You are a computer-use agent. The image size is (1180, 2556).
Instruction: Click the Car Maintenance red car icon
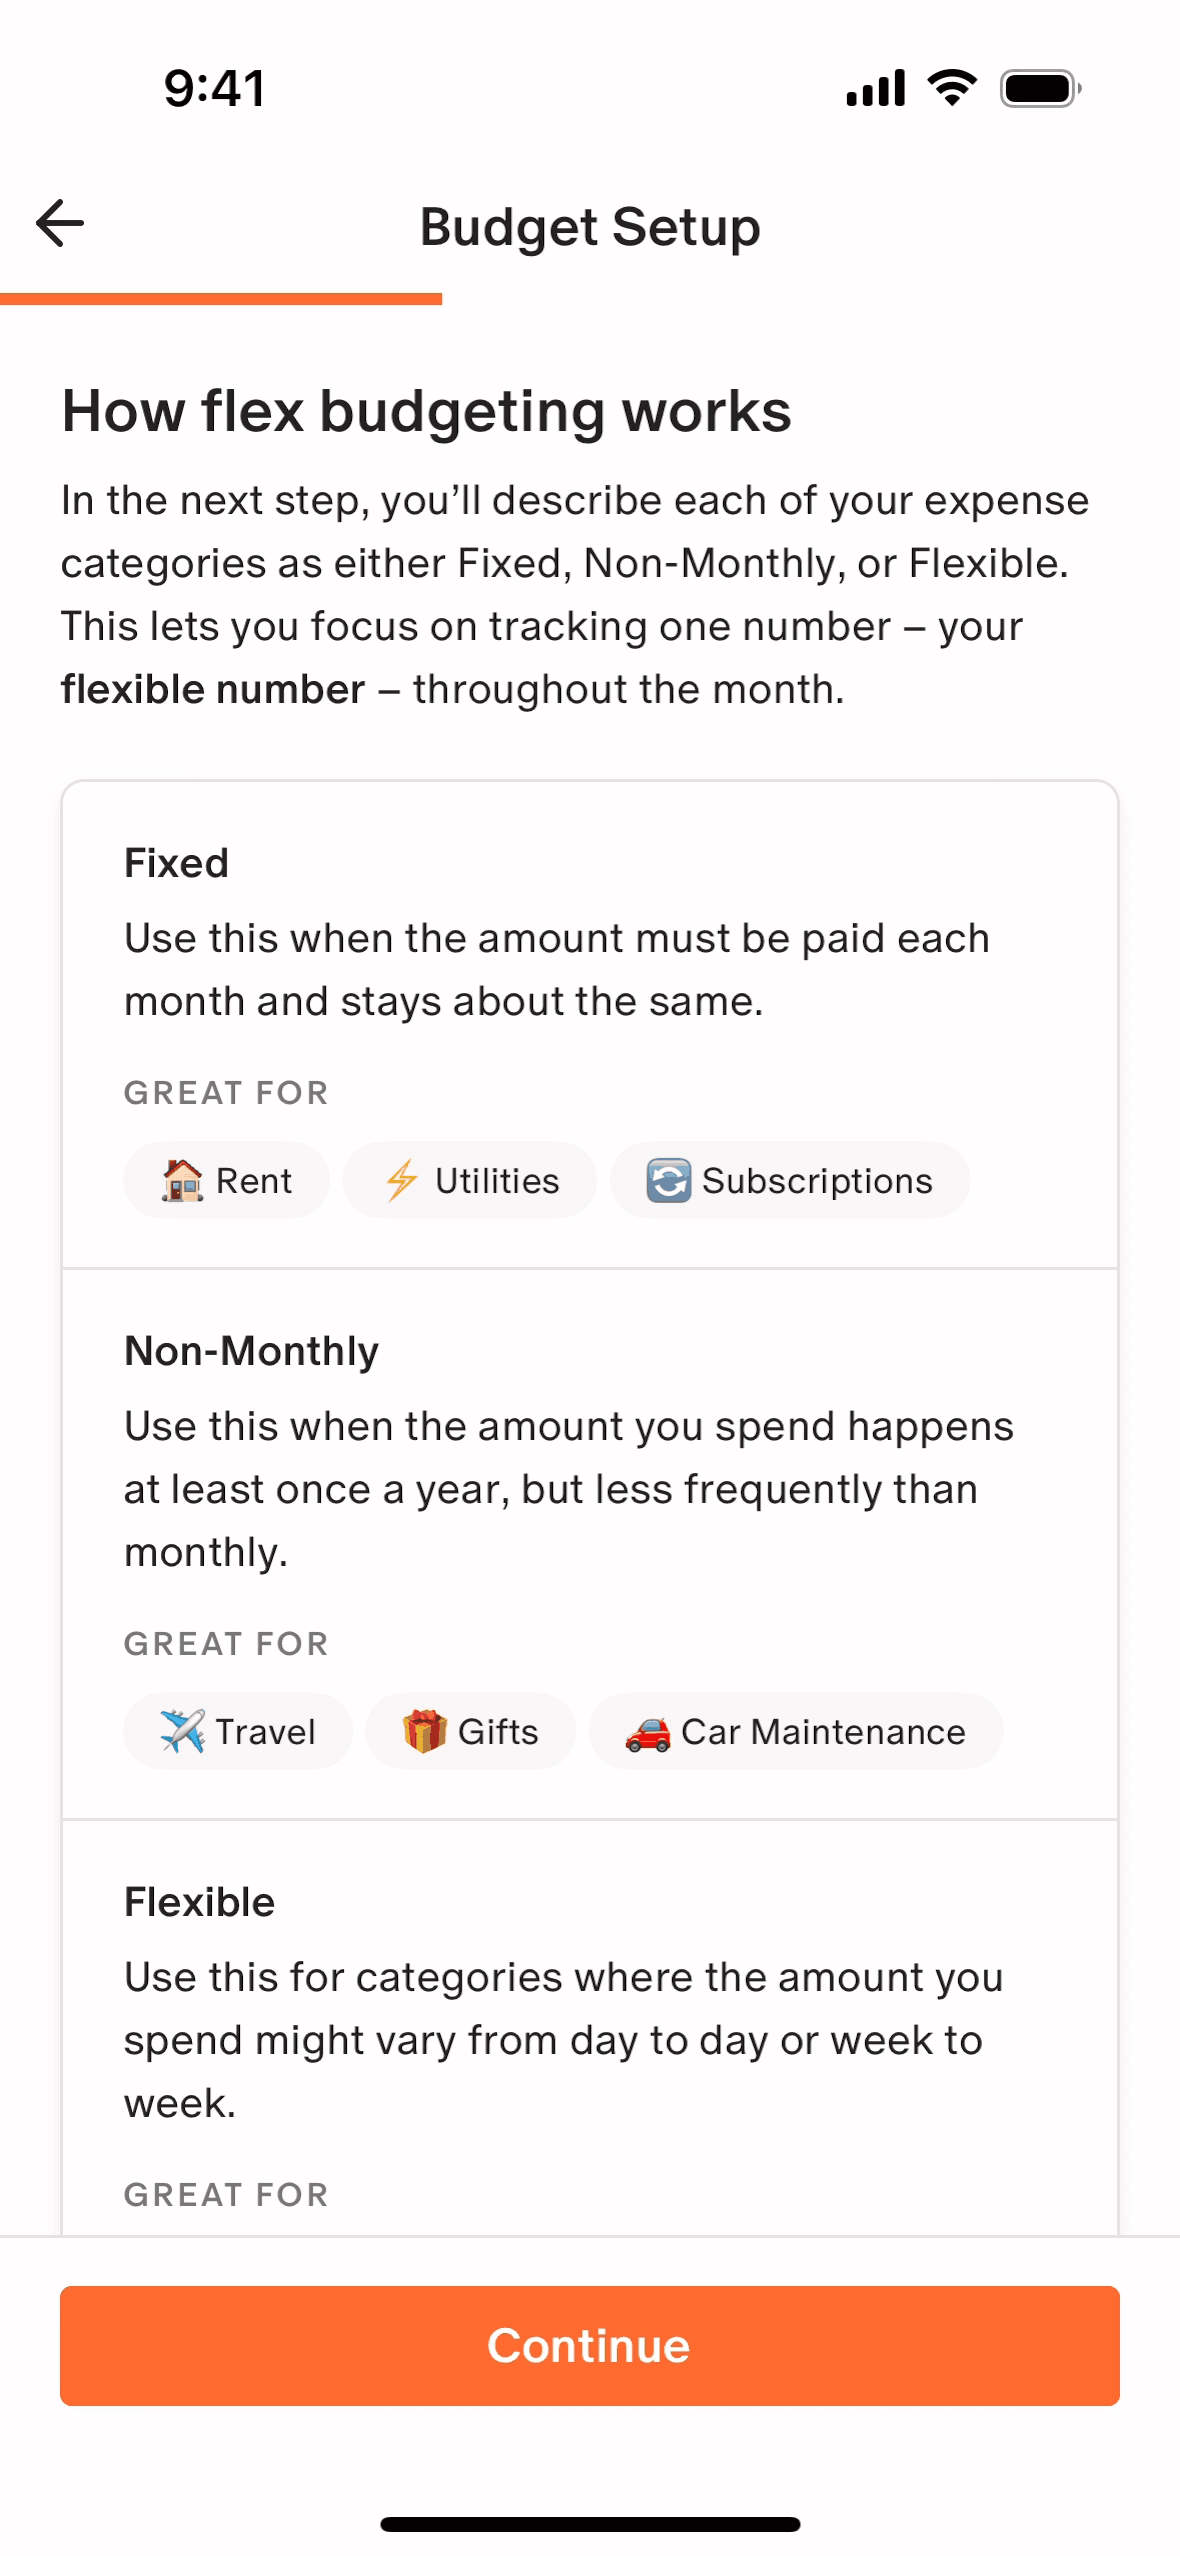click(648, 1734)
